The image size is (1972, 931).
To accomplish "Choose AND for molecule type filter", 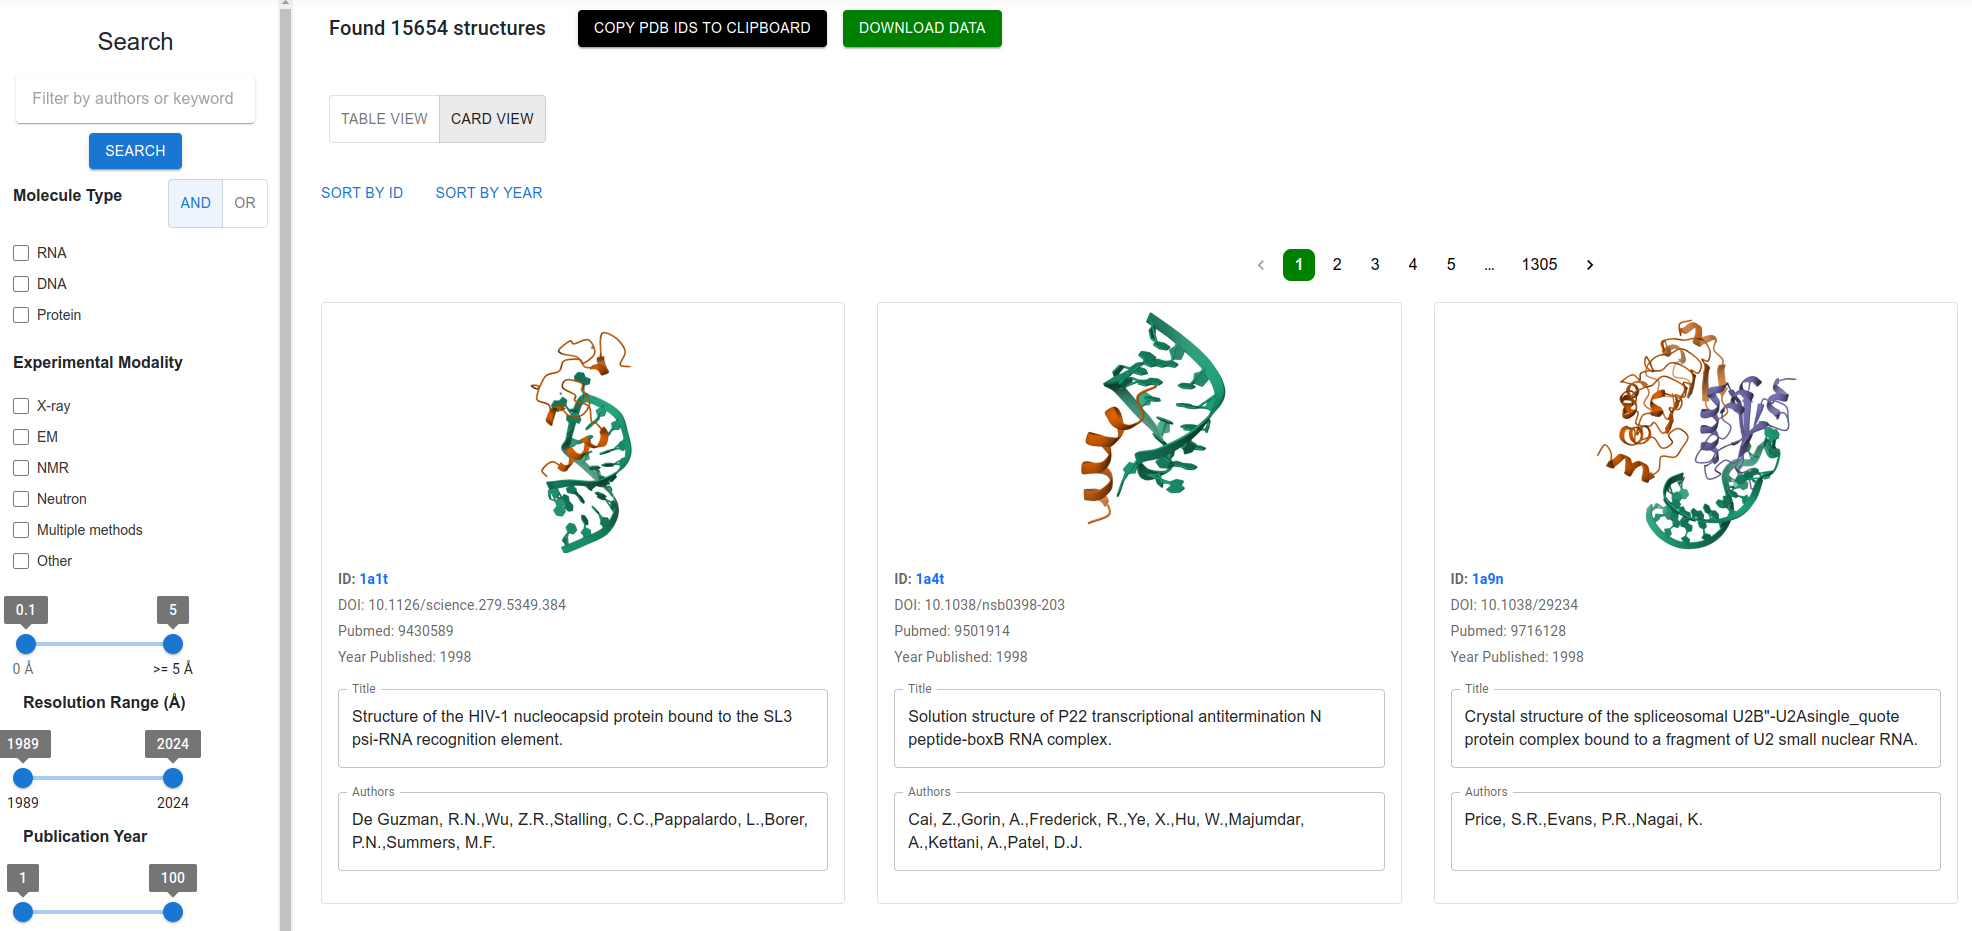I will [x=196, y=203].
